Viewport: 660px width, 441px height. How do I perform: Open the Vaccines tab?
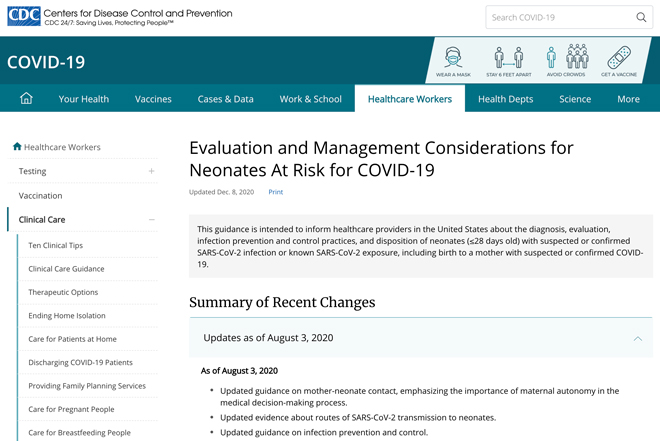pyautogui.click(x=153, y=99)
